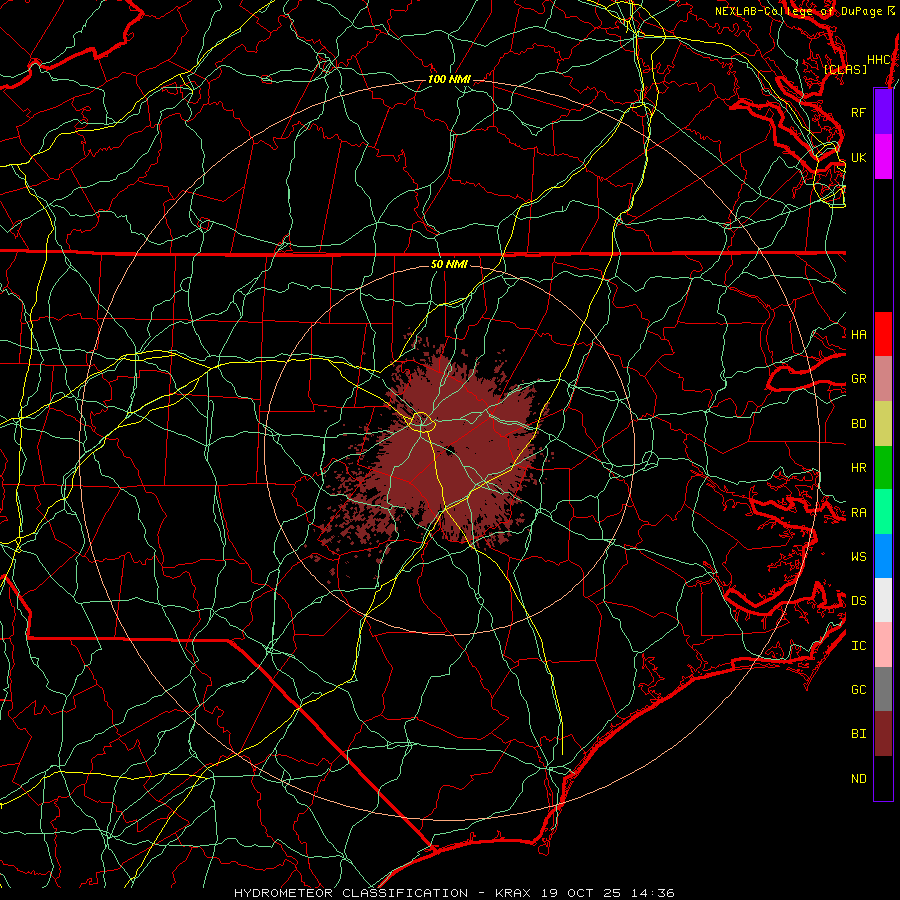Click the 19 OCT 25 date text
Screen dimensions: 900x900
click(x=581, y=893)
